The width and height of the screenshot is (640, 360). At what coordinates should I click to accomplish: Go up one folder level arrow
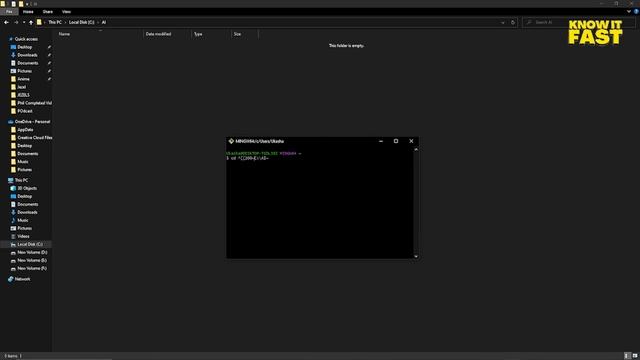click(31, 22)
